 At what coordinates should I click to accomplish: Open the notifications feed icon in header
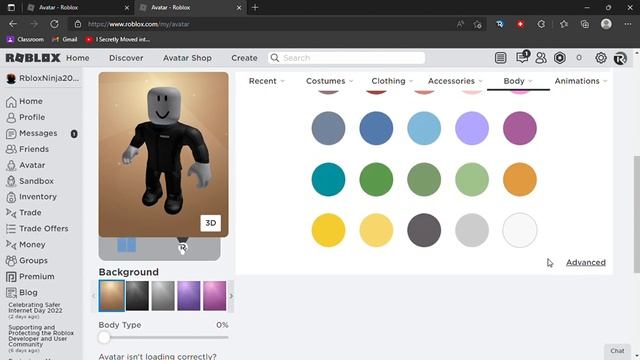pyautogui.click(x=500, y=58)
